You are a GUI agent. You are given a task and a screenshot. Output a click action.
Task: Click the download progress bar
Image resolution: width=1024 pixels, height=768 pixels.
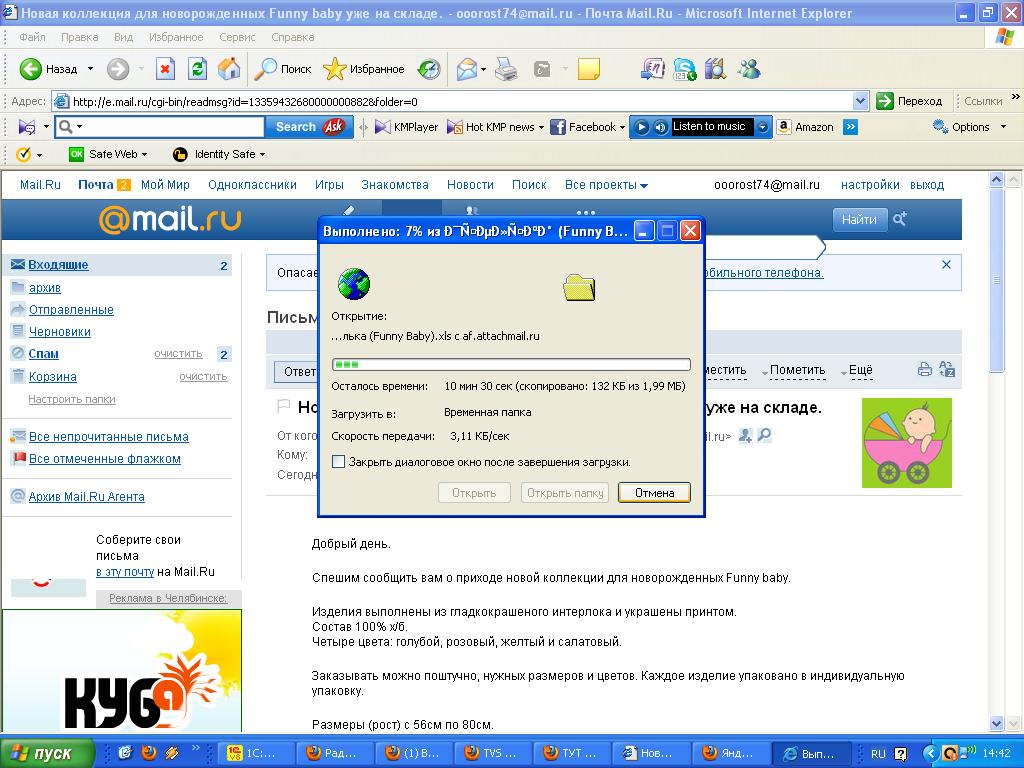[511, 365]
